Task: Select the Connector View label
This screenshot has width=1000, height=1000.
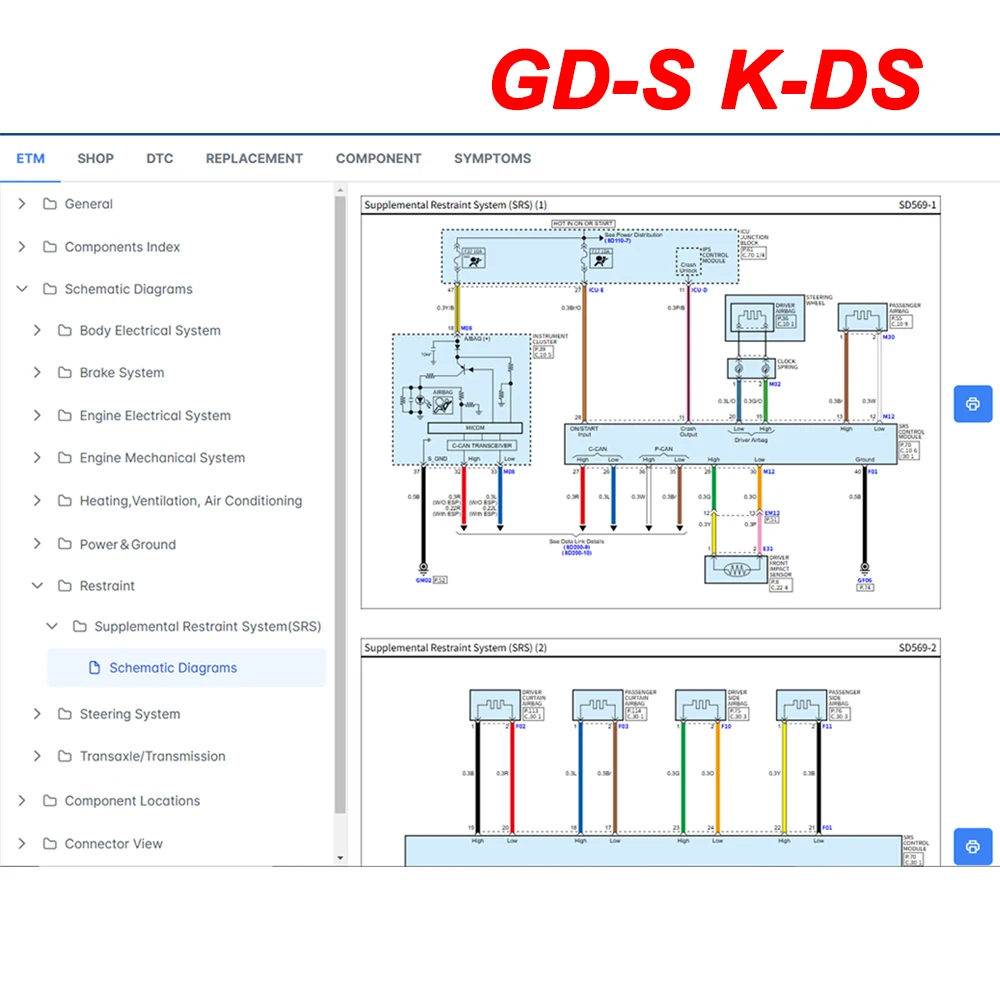Action: pos(114,843)
